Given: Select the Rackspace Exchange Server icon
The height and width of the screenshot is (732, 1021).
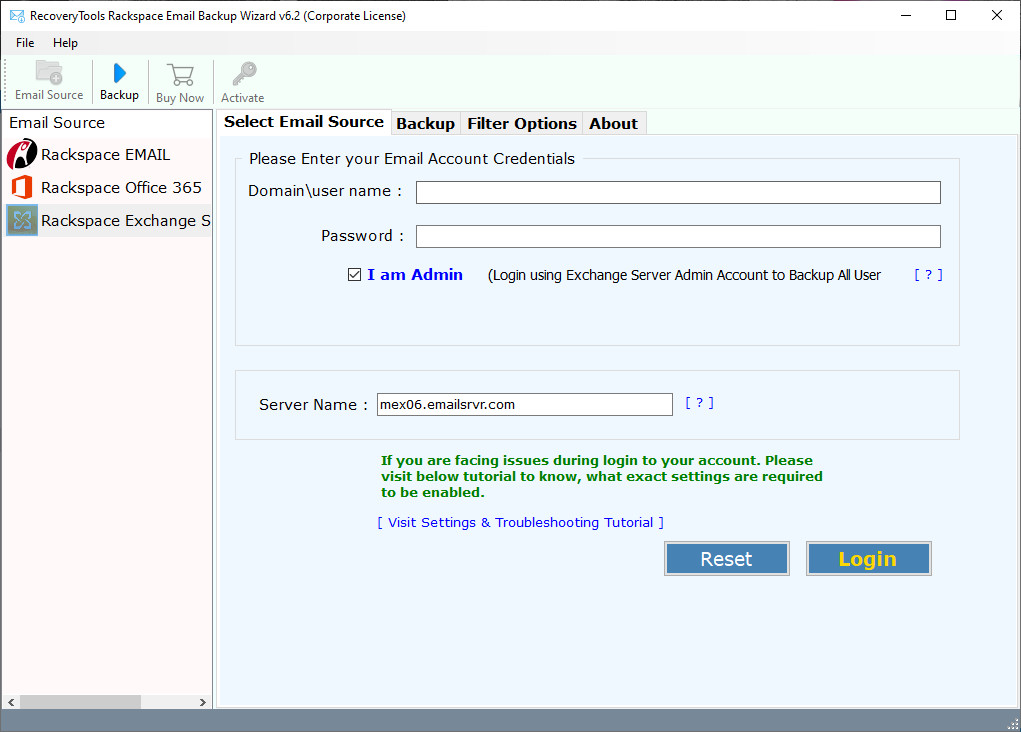Looking at the screenshot, I should tap(22, 220).
